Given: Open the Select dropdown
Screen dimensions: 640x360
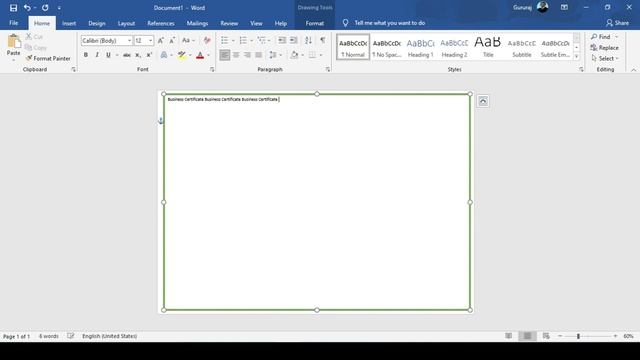Looking at the screenshot, I should [604, 58].
